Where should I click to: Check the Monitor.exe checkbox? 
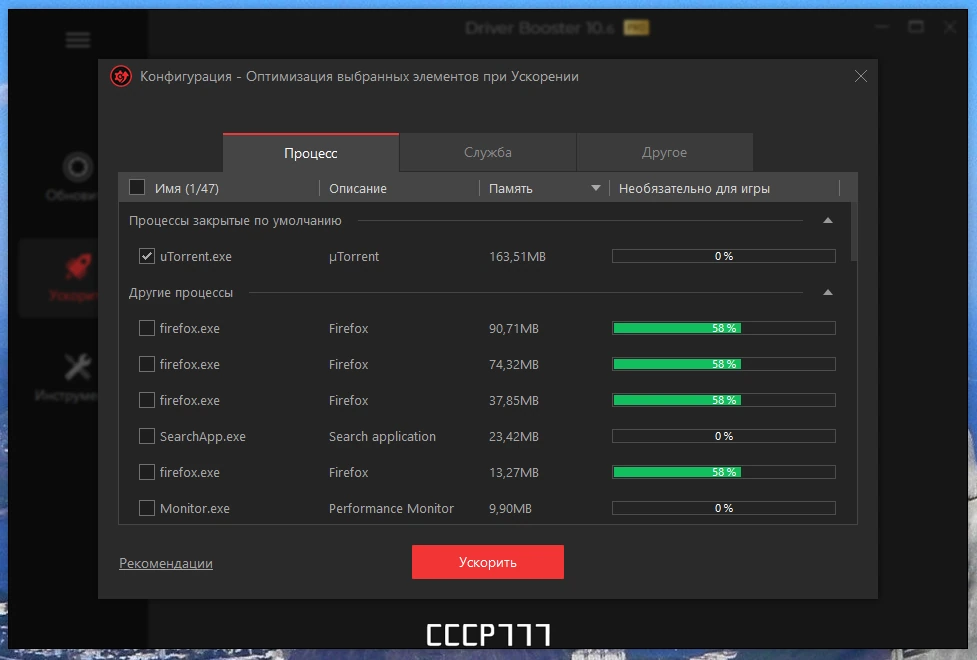point(146,509)
